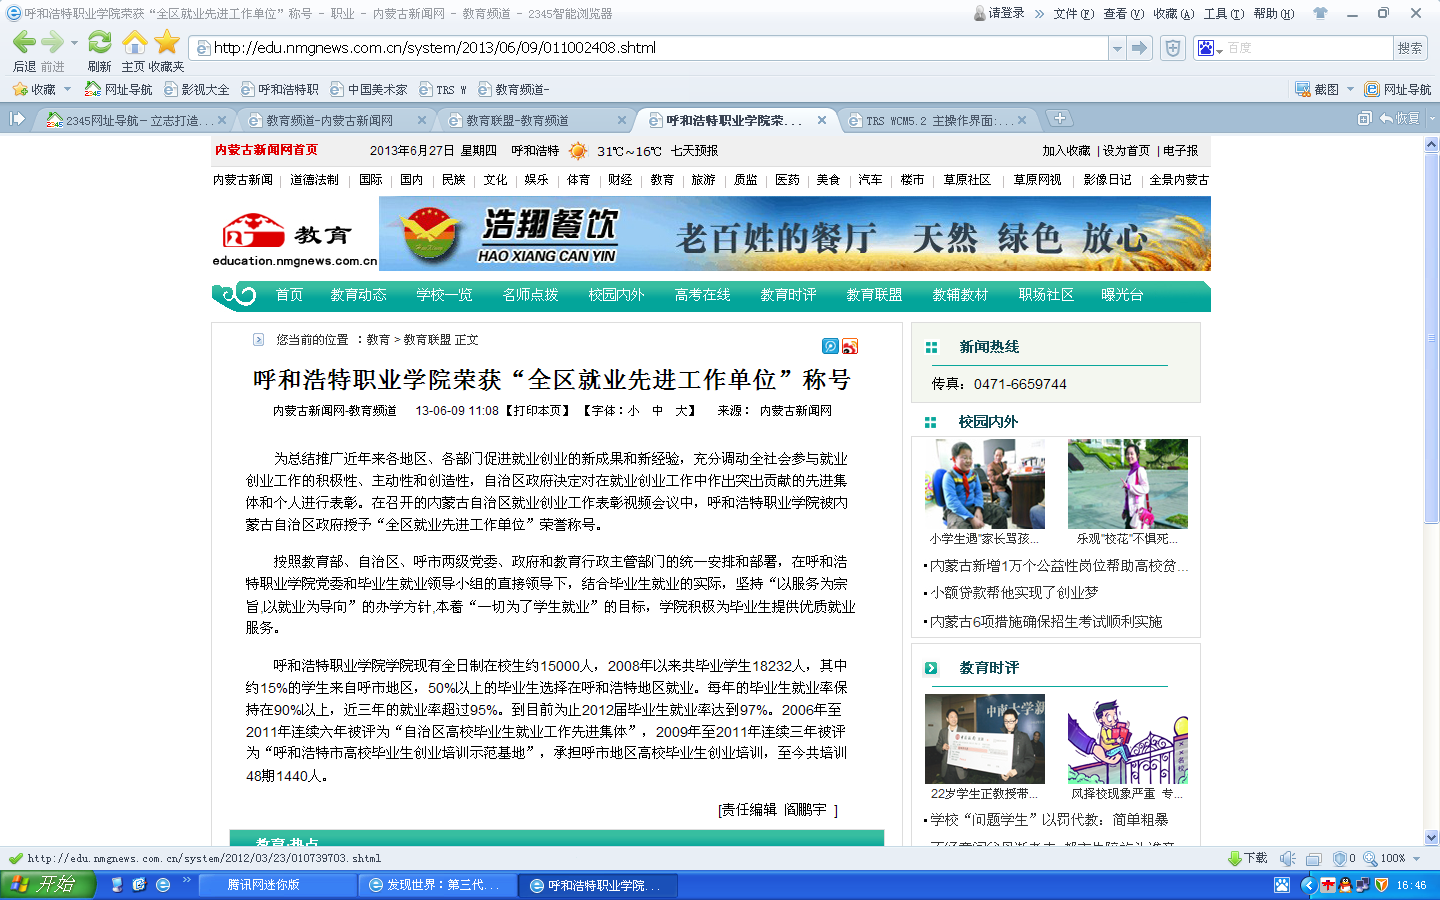Open the Baidu search engine selector dropdown
Screen dimensions: 1440x900
coord(1210,48)
